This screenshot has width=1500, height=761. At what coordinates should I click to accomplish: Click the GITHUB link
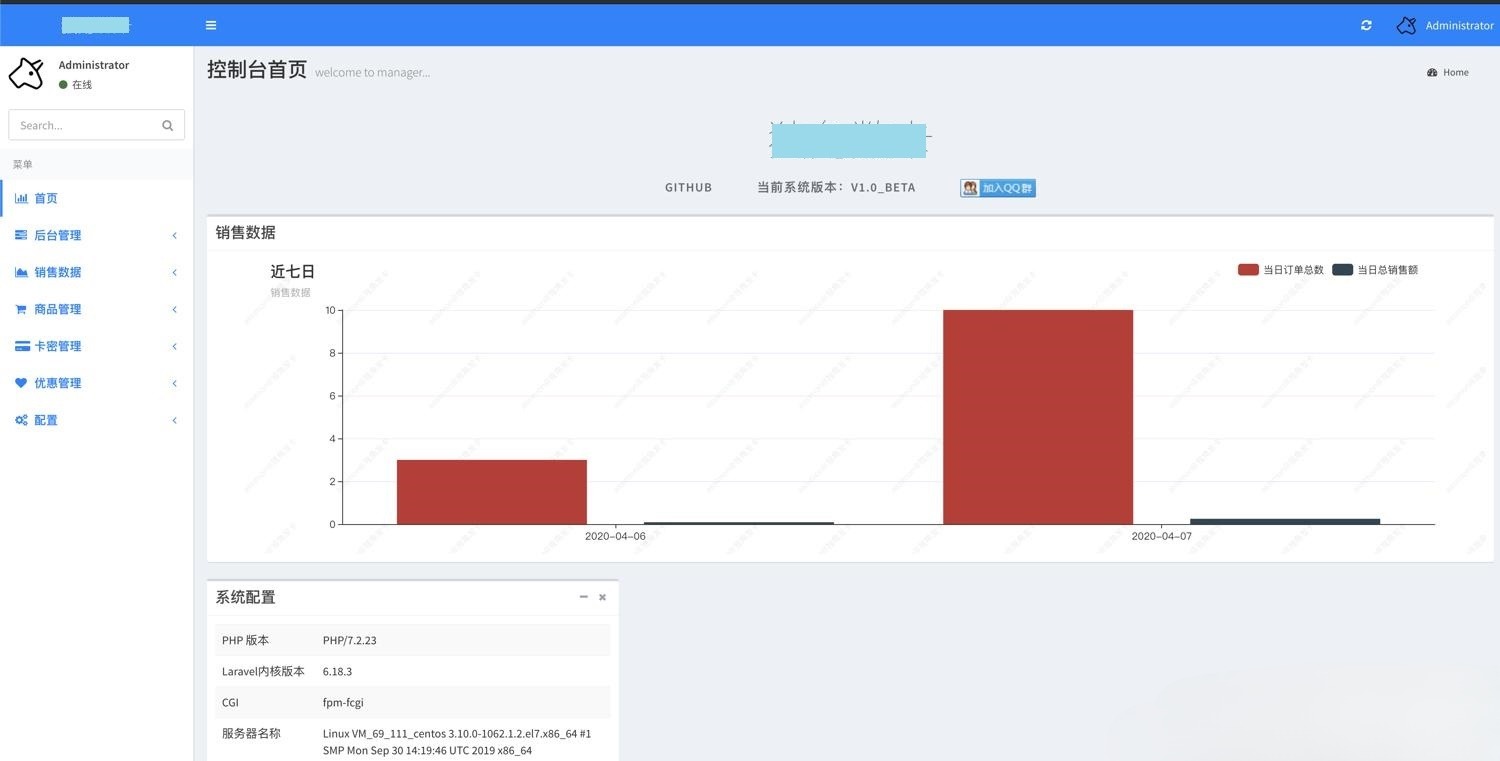coord(687,187)
